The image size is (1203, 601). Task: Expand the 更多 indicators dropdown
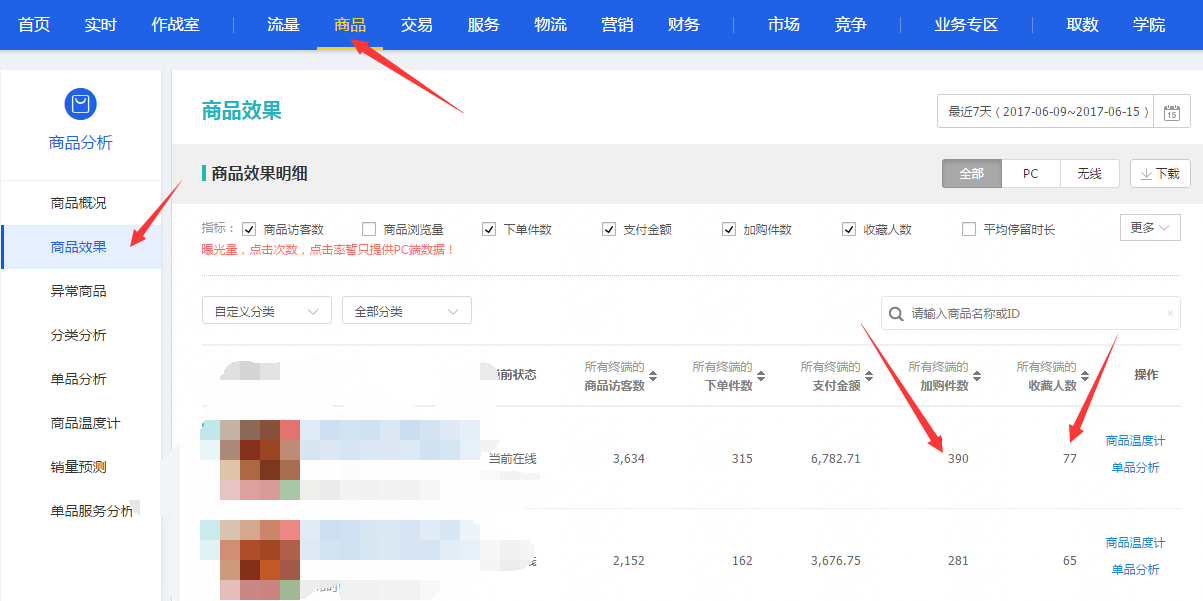pyautogui.click(x=1150, y=228)
